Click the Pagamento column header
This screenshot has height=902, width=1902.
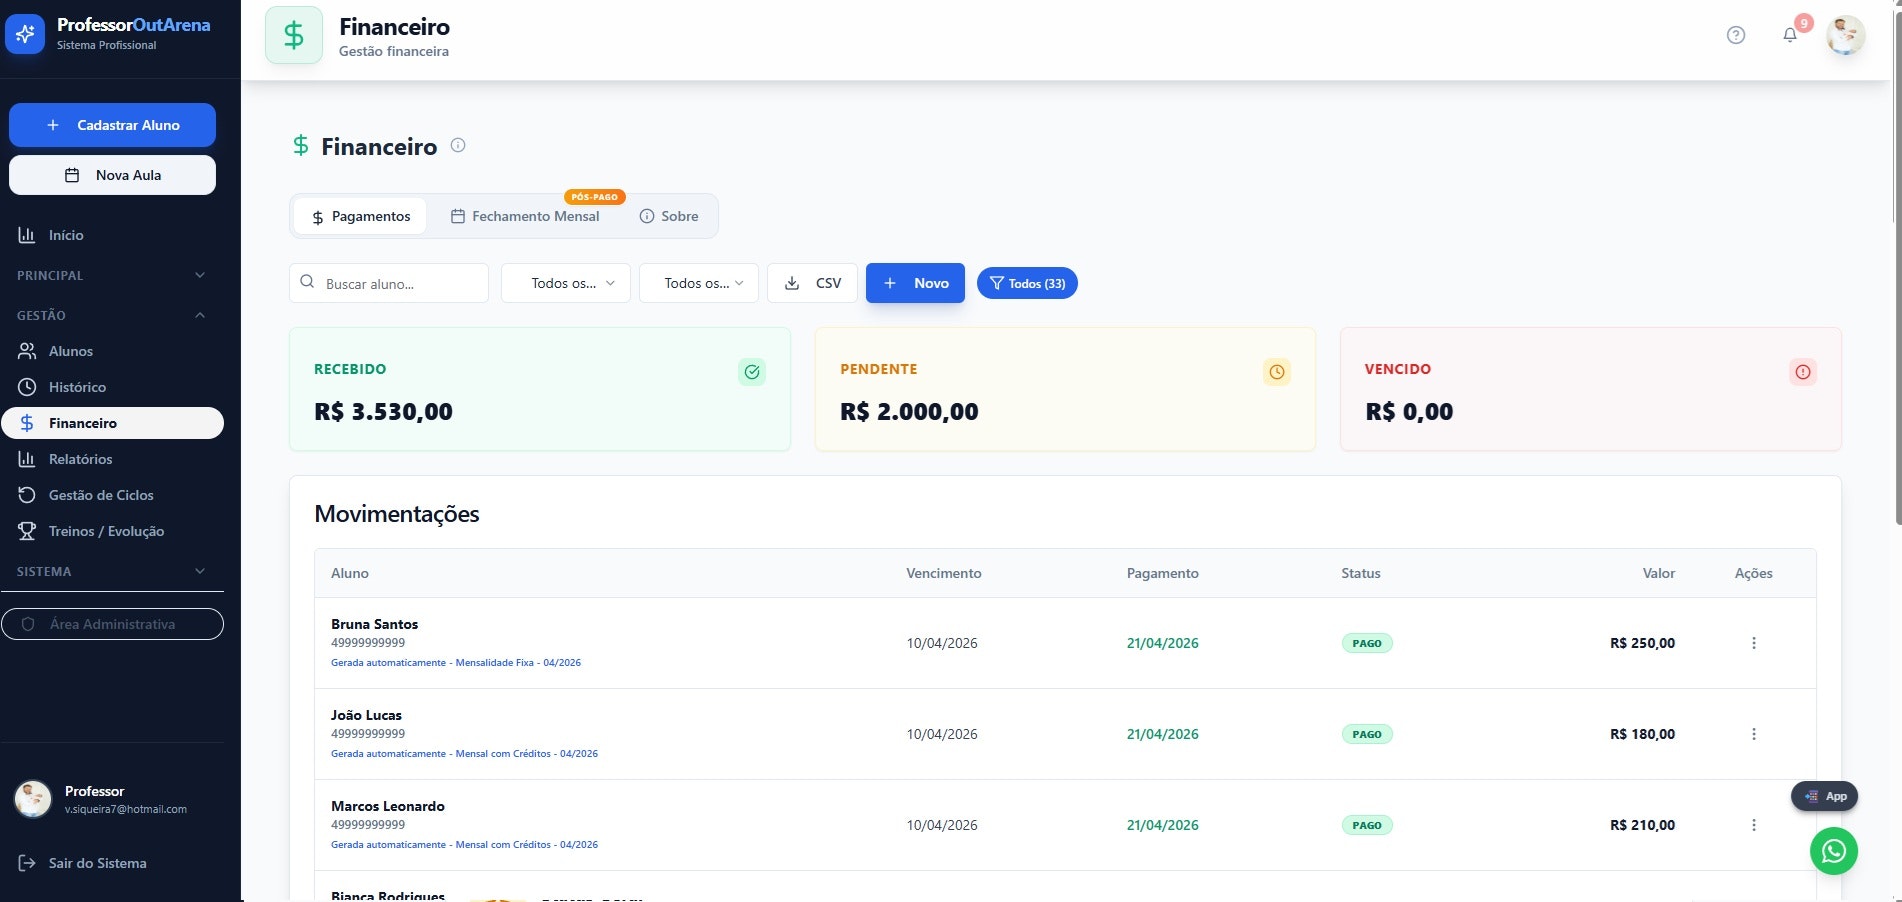[x=1163, y=573]
